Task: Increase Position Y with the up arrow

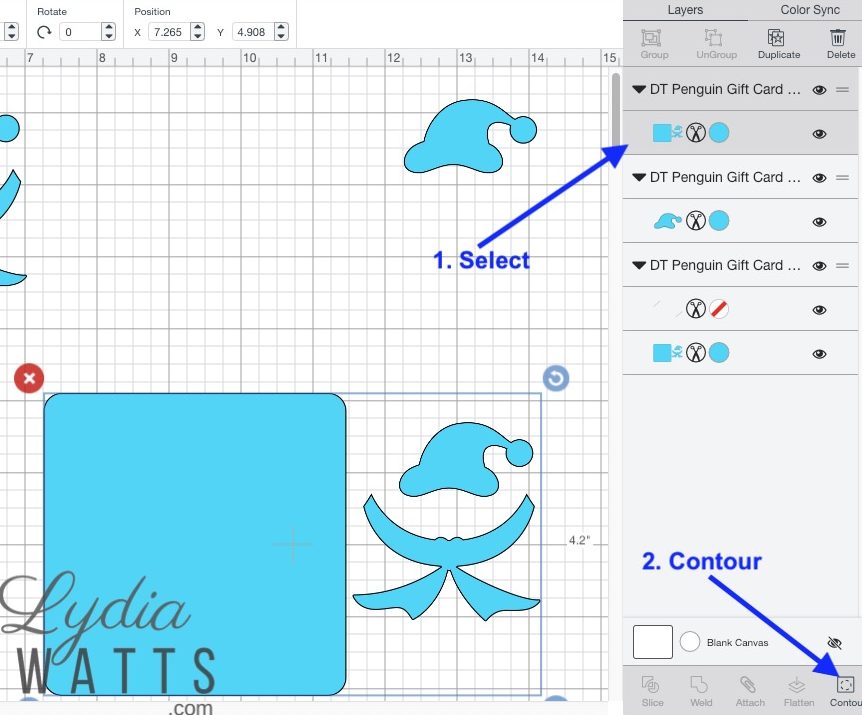Action: [x=281, y=27]
